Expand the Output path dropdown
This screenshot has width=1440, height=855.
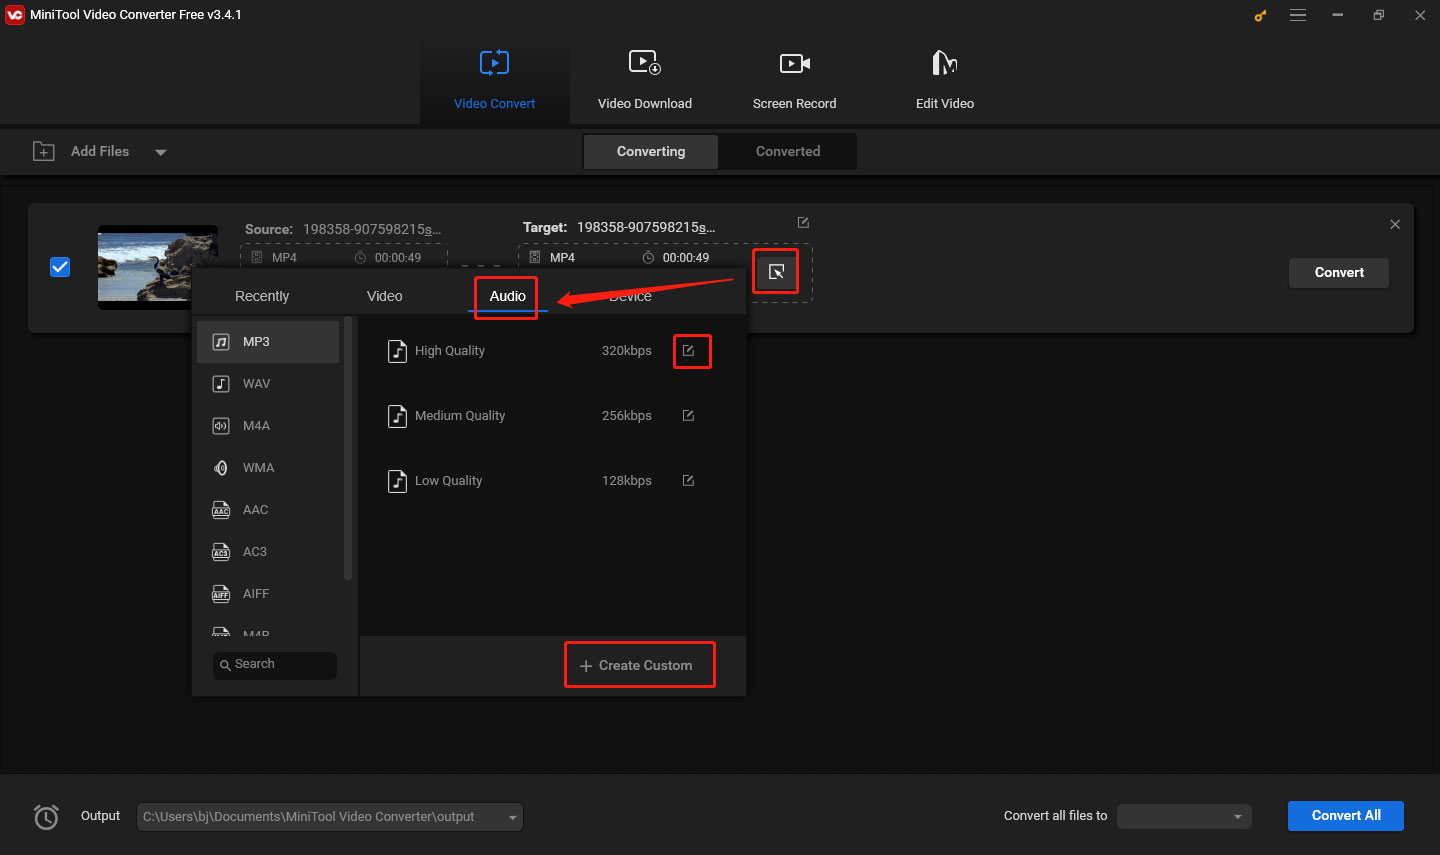coord(513,817)
